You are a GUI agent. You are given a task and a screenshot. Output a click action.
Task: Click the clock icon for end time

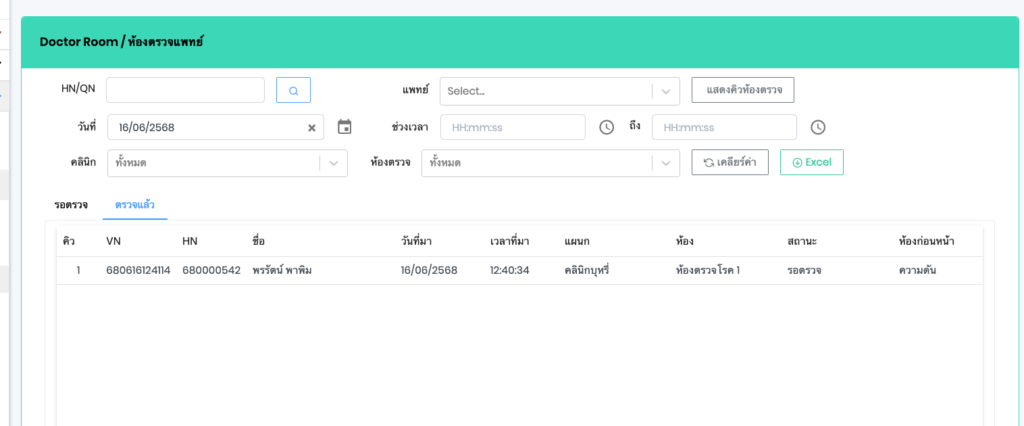[818, 127]
